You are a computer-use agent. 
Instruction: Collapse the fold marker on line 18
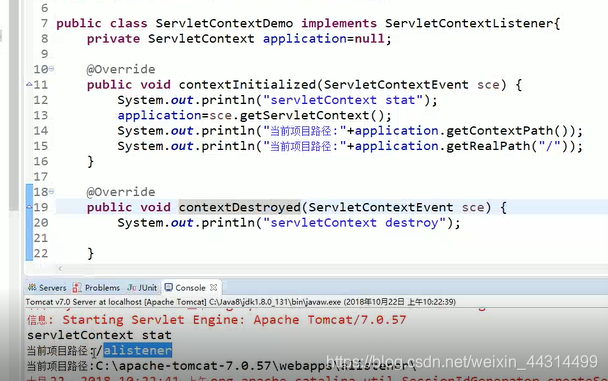pos(52,191)
